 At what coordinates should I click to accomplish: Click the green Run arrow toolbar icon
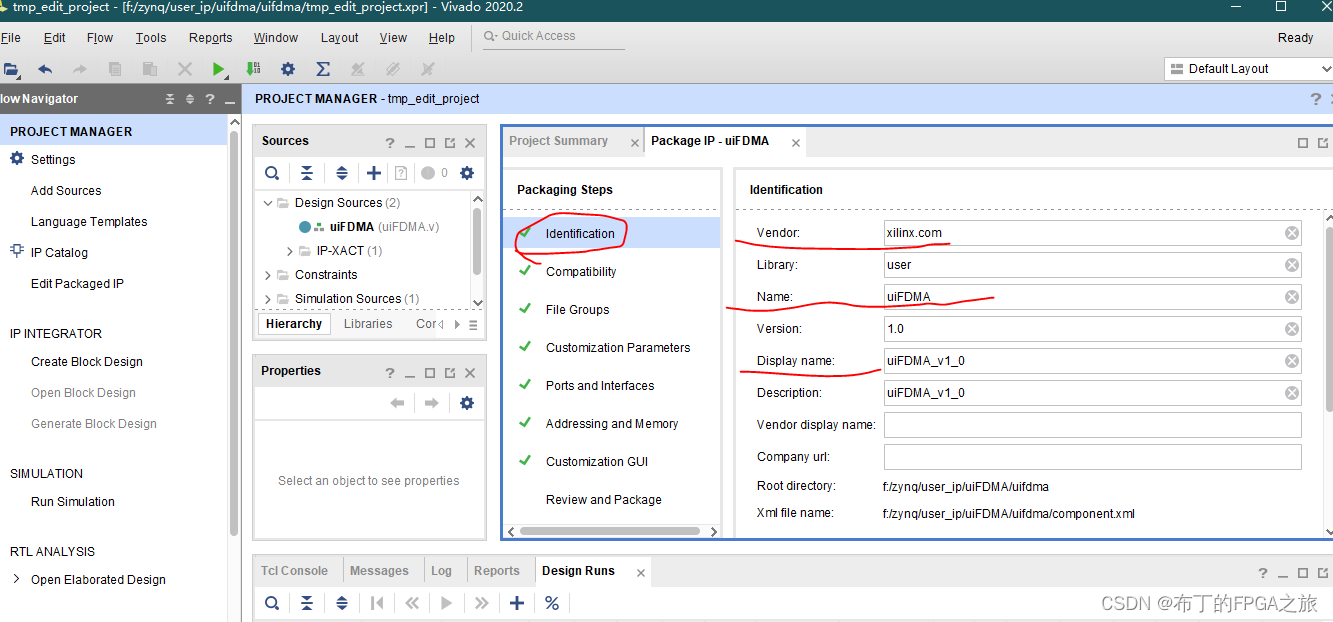coord(218,69)
